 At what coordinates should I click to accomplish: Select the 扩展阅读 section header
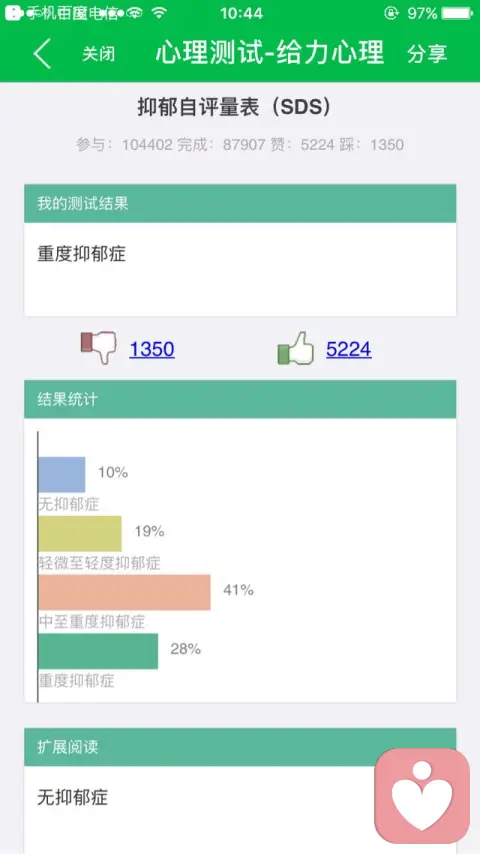(240, 747)
